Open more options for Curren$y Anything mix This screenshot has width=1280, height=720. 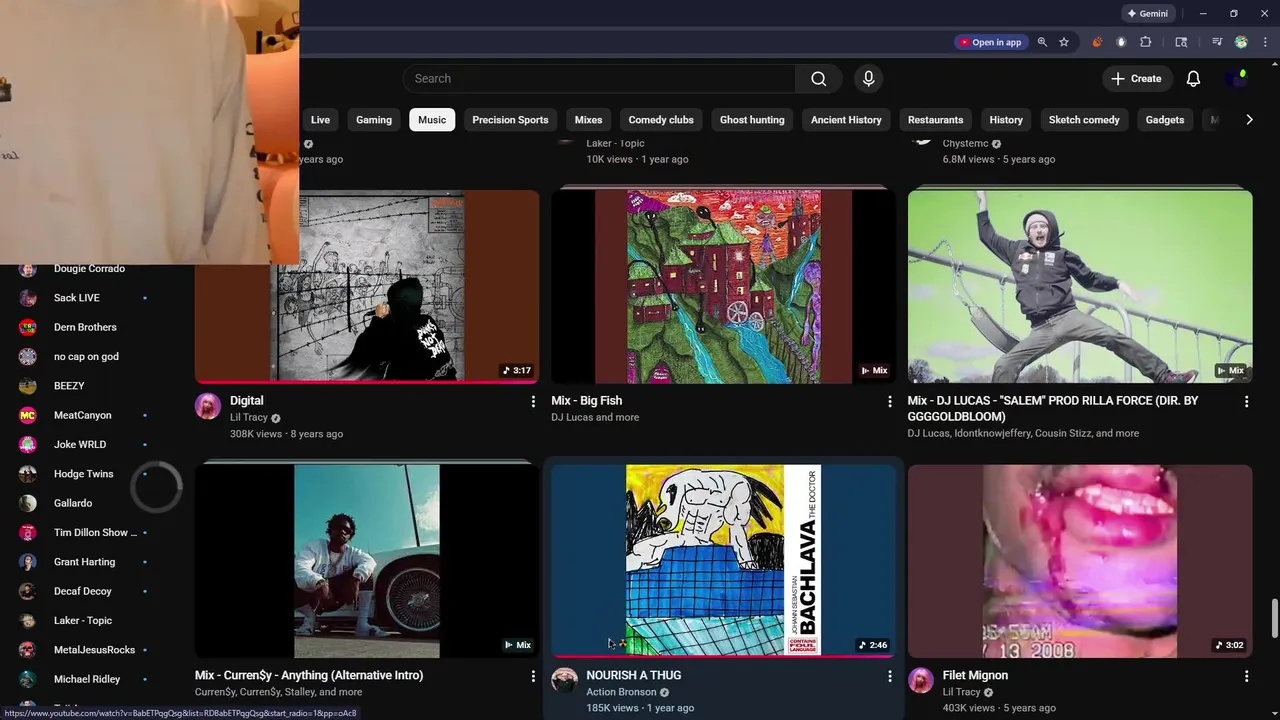click(533, 676)
